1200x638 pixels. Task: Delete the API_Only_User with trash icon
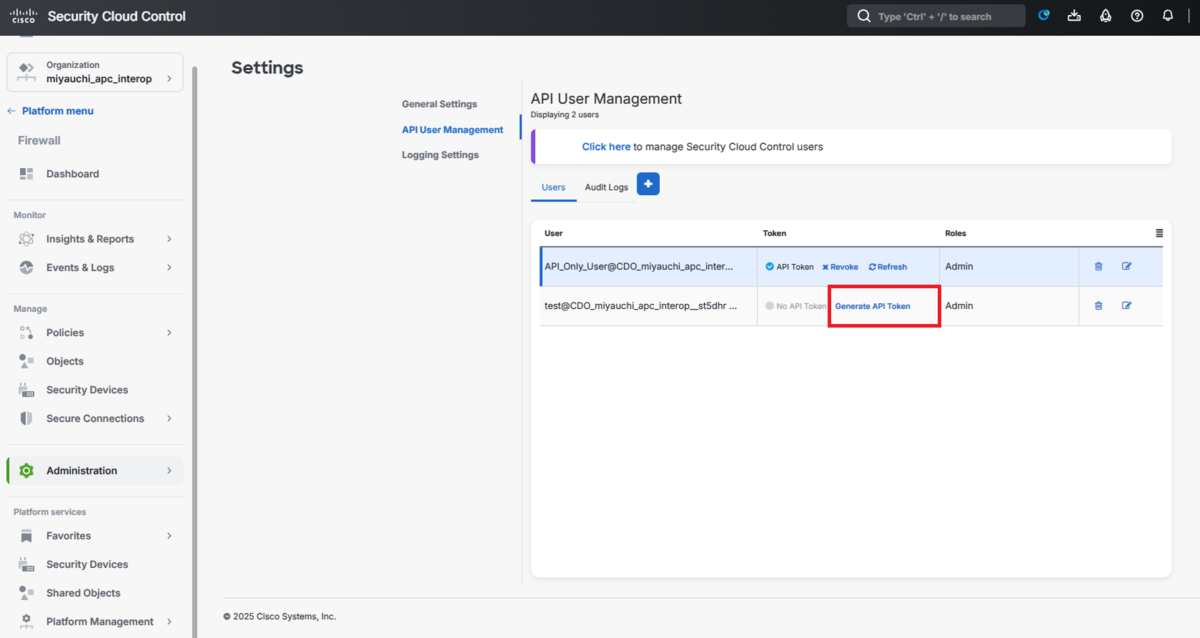tap(1098, 267)
